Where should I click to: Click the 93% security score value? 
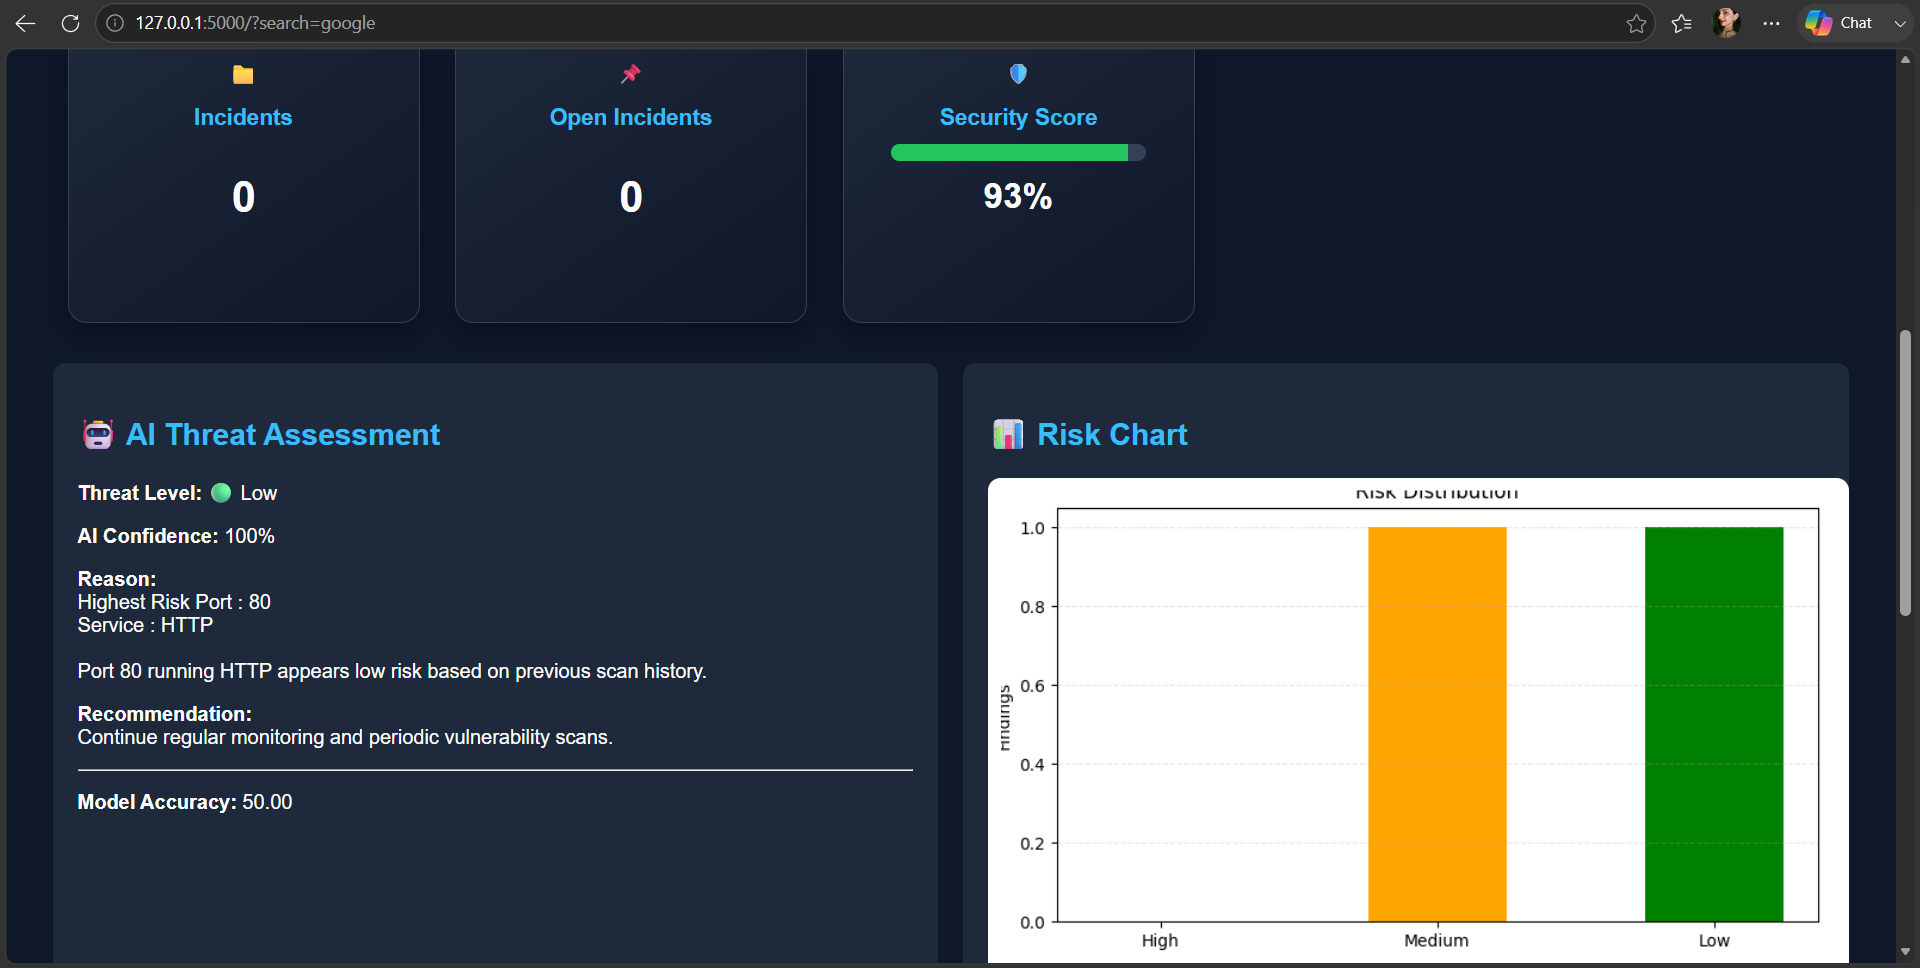pyautogui.click(x=1018, y=196)
